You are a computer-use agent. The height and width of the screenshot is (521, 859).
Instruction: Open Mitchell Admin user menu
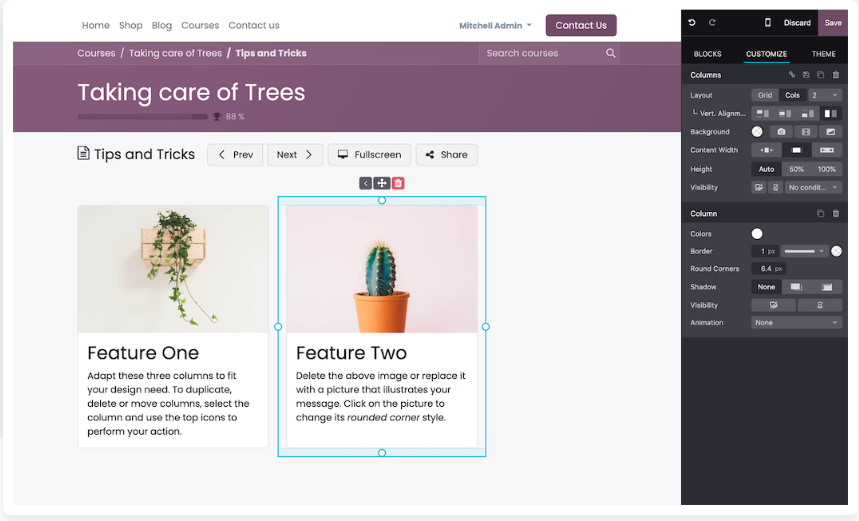coord(495,25)
